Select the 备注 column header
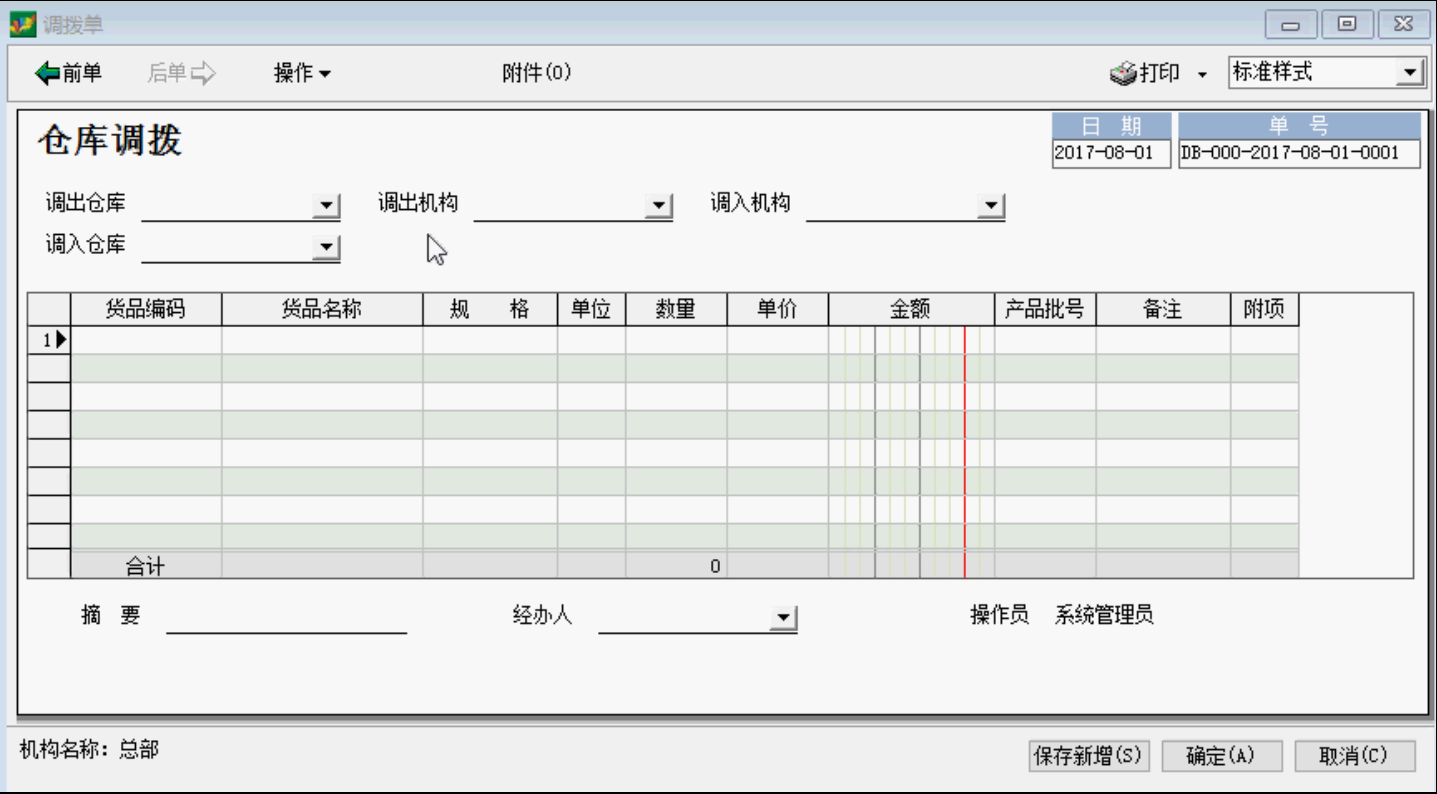This screenshot has height=794, width=1437. (1163, 310)
